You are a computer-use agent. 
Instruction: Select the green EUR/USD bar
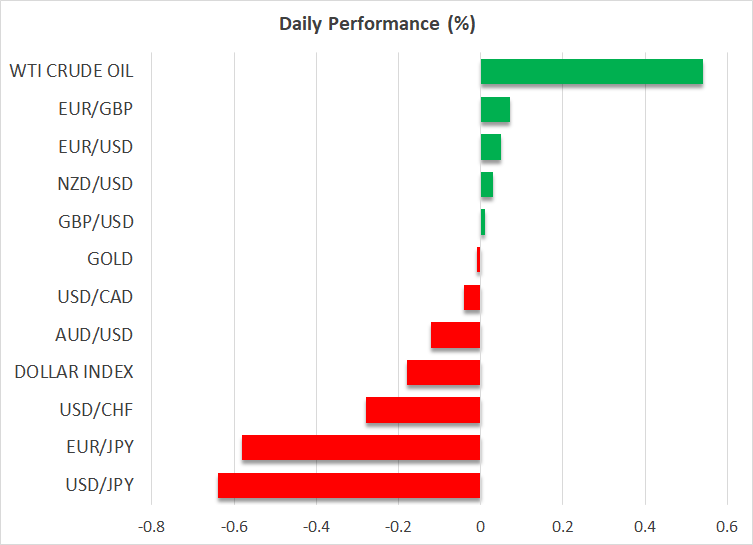coord(490,147)
